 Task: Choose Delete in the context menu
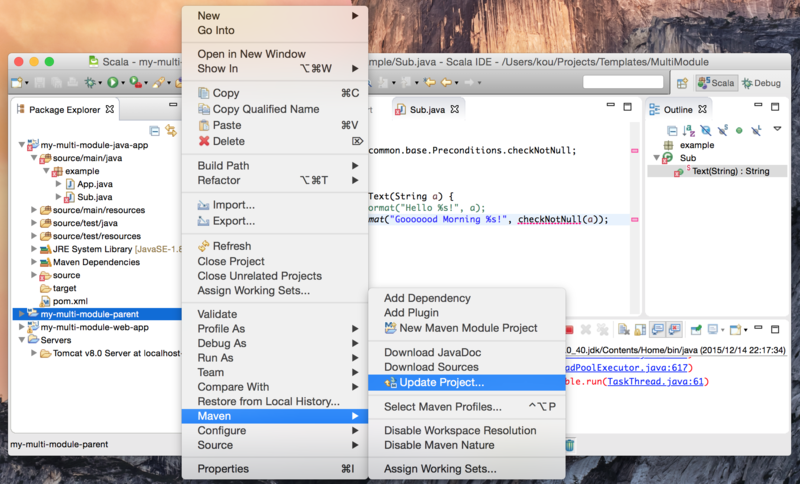274,141
